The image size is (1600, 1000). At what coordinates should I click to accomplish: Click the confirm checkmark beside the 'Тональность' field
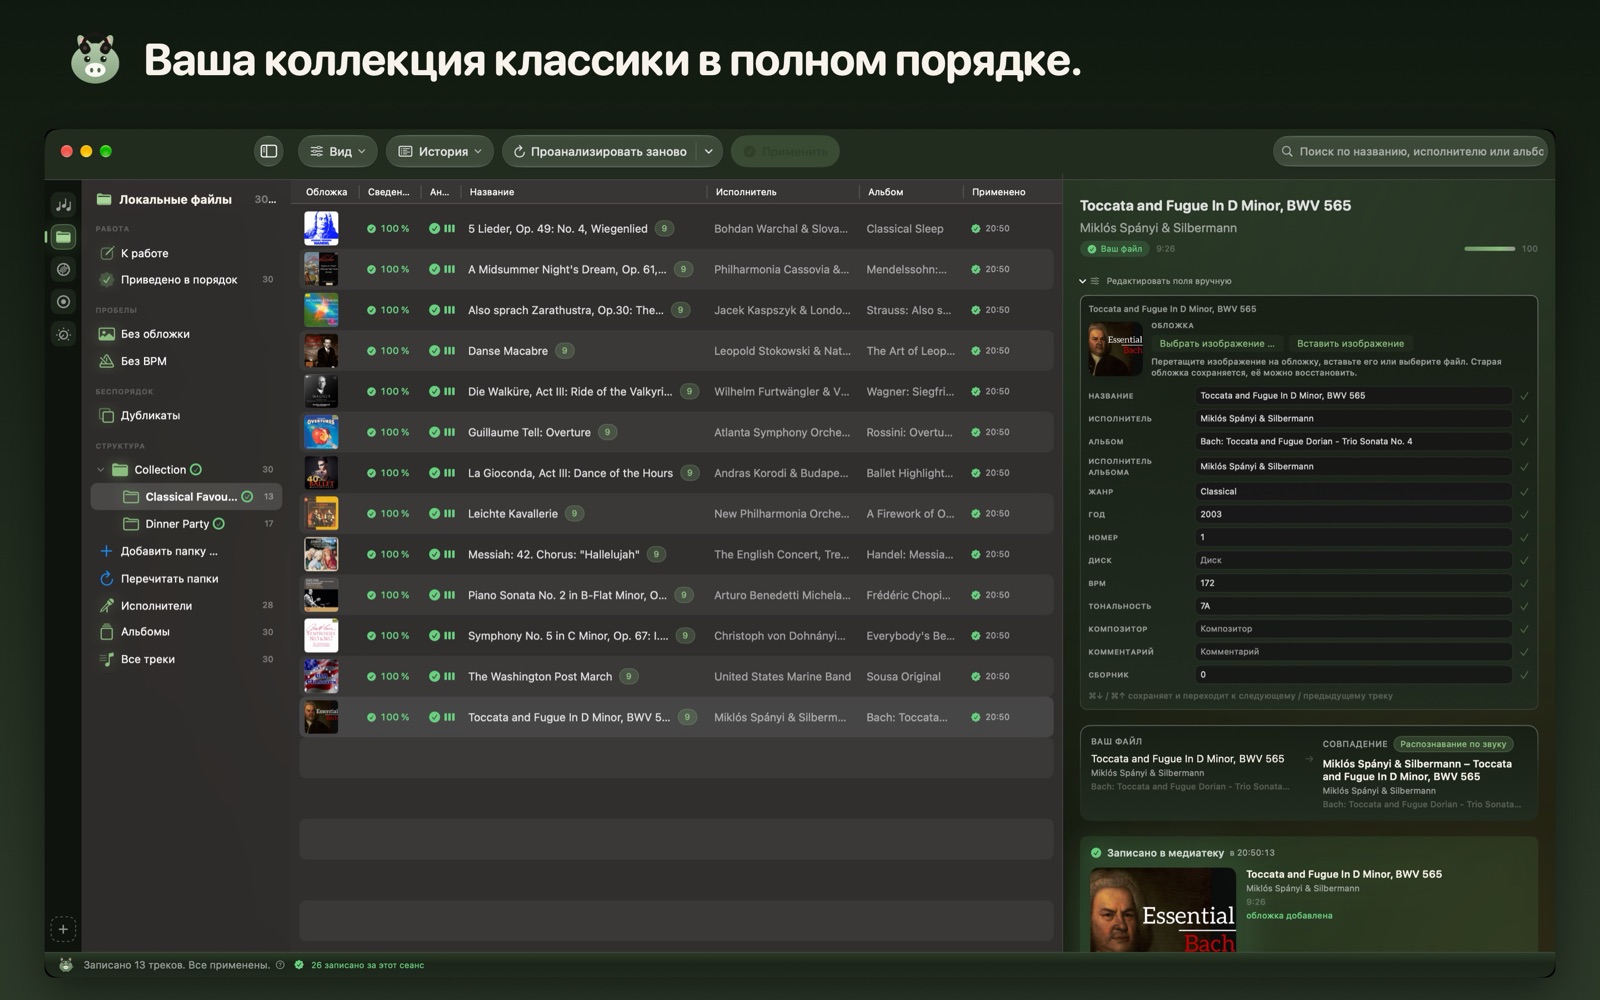[x=1524, y=606]
